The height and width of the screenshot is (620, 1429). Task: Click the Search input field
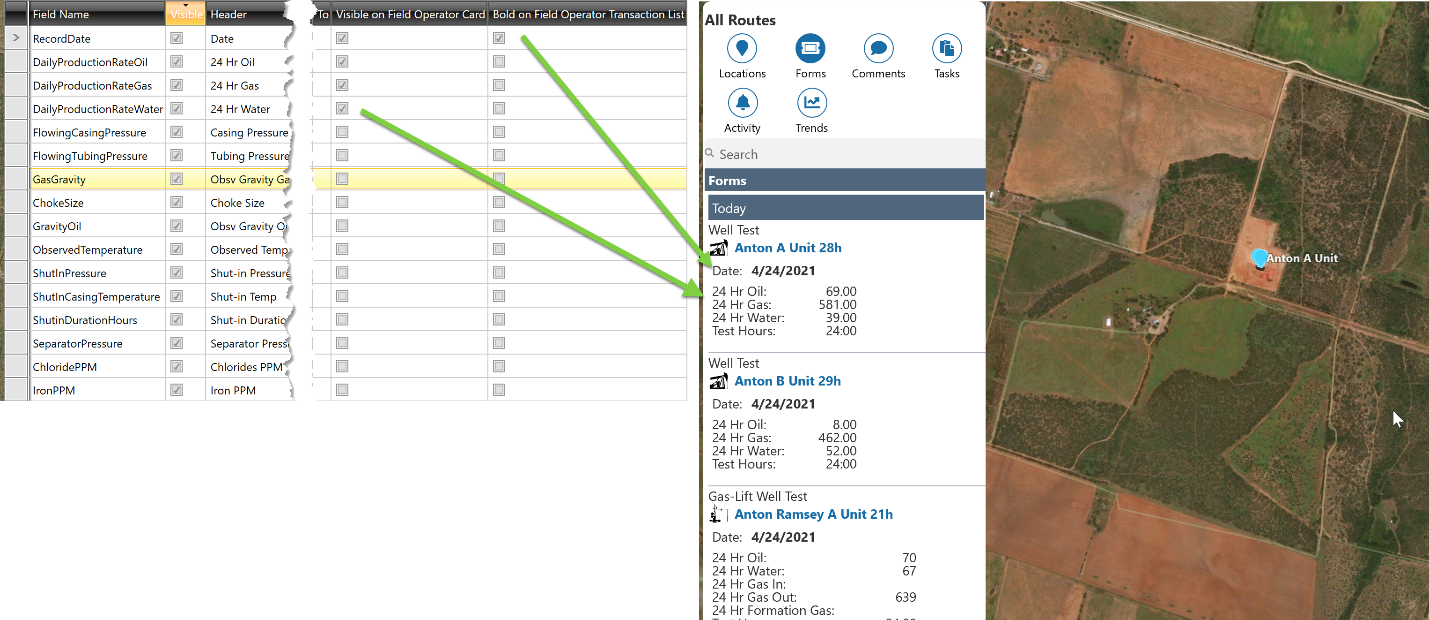(845, 154)
